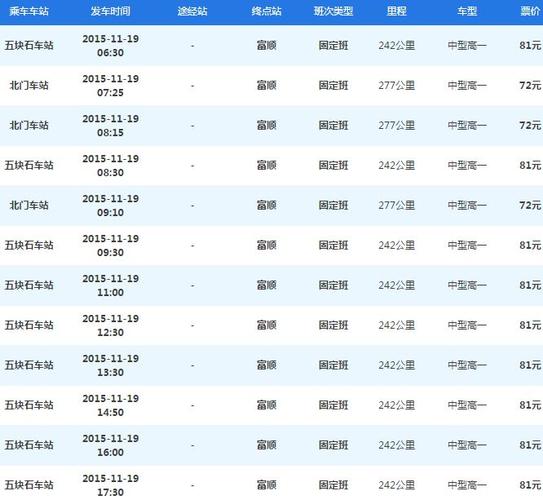Screen dimensions: 543x500
Task: Click the 途经站 column header
Action: click(x=192, y=11)
